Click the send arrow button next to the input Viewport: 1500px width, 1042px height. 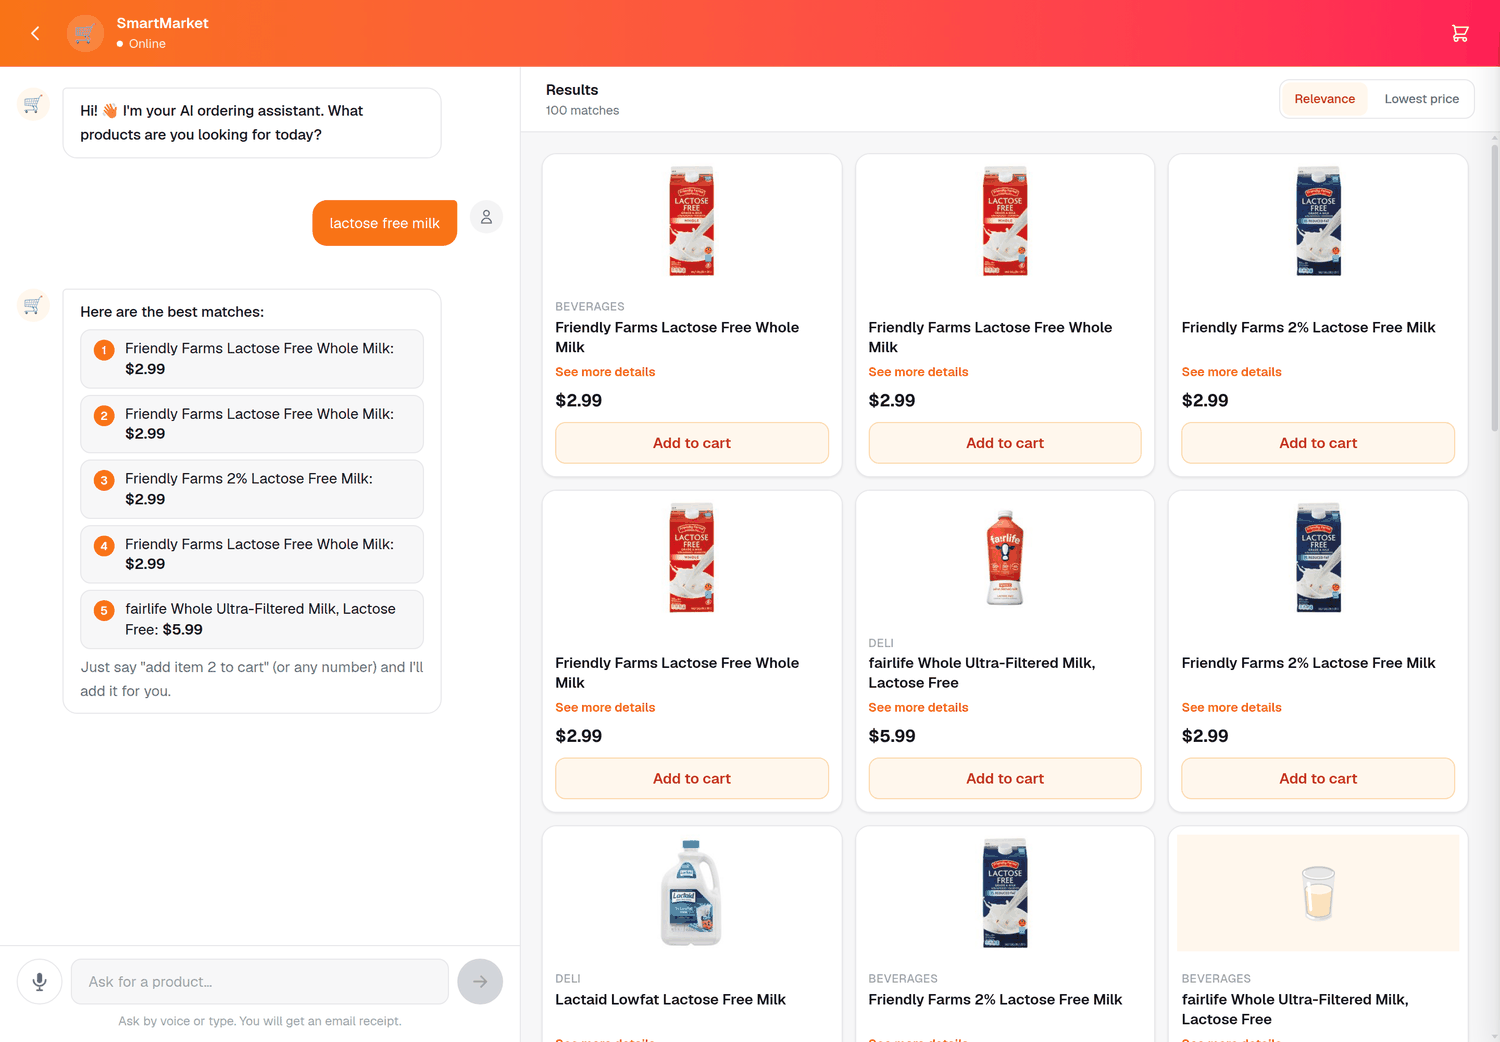[480, 982]
